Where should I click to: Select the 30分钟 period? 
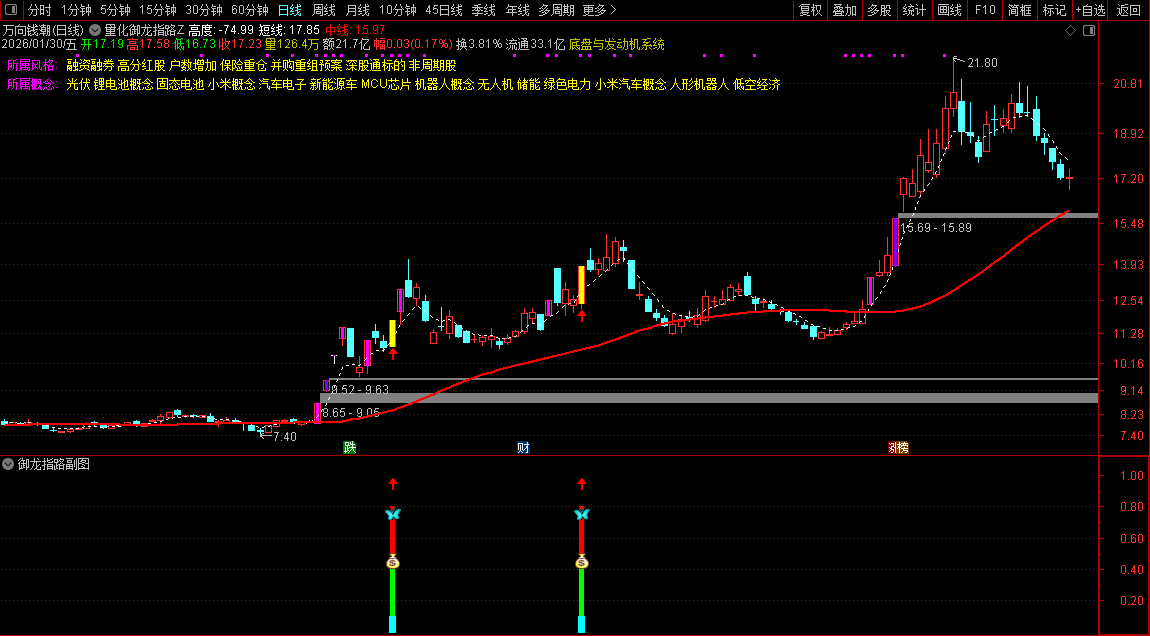pyautogui.click(x=204, y=10)
